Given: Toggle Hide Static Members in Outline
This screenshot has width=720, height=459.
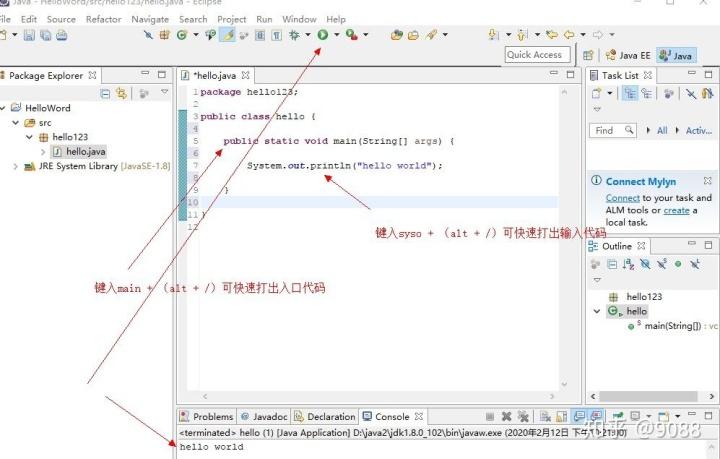Looking at the screenshot, I should pos(662,264).
